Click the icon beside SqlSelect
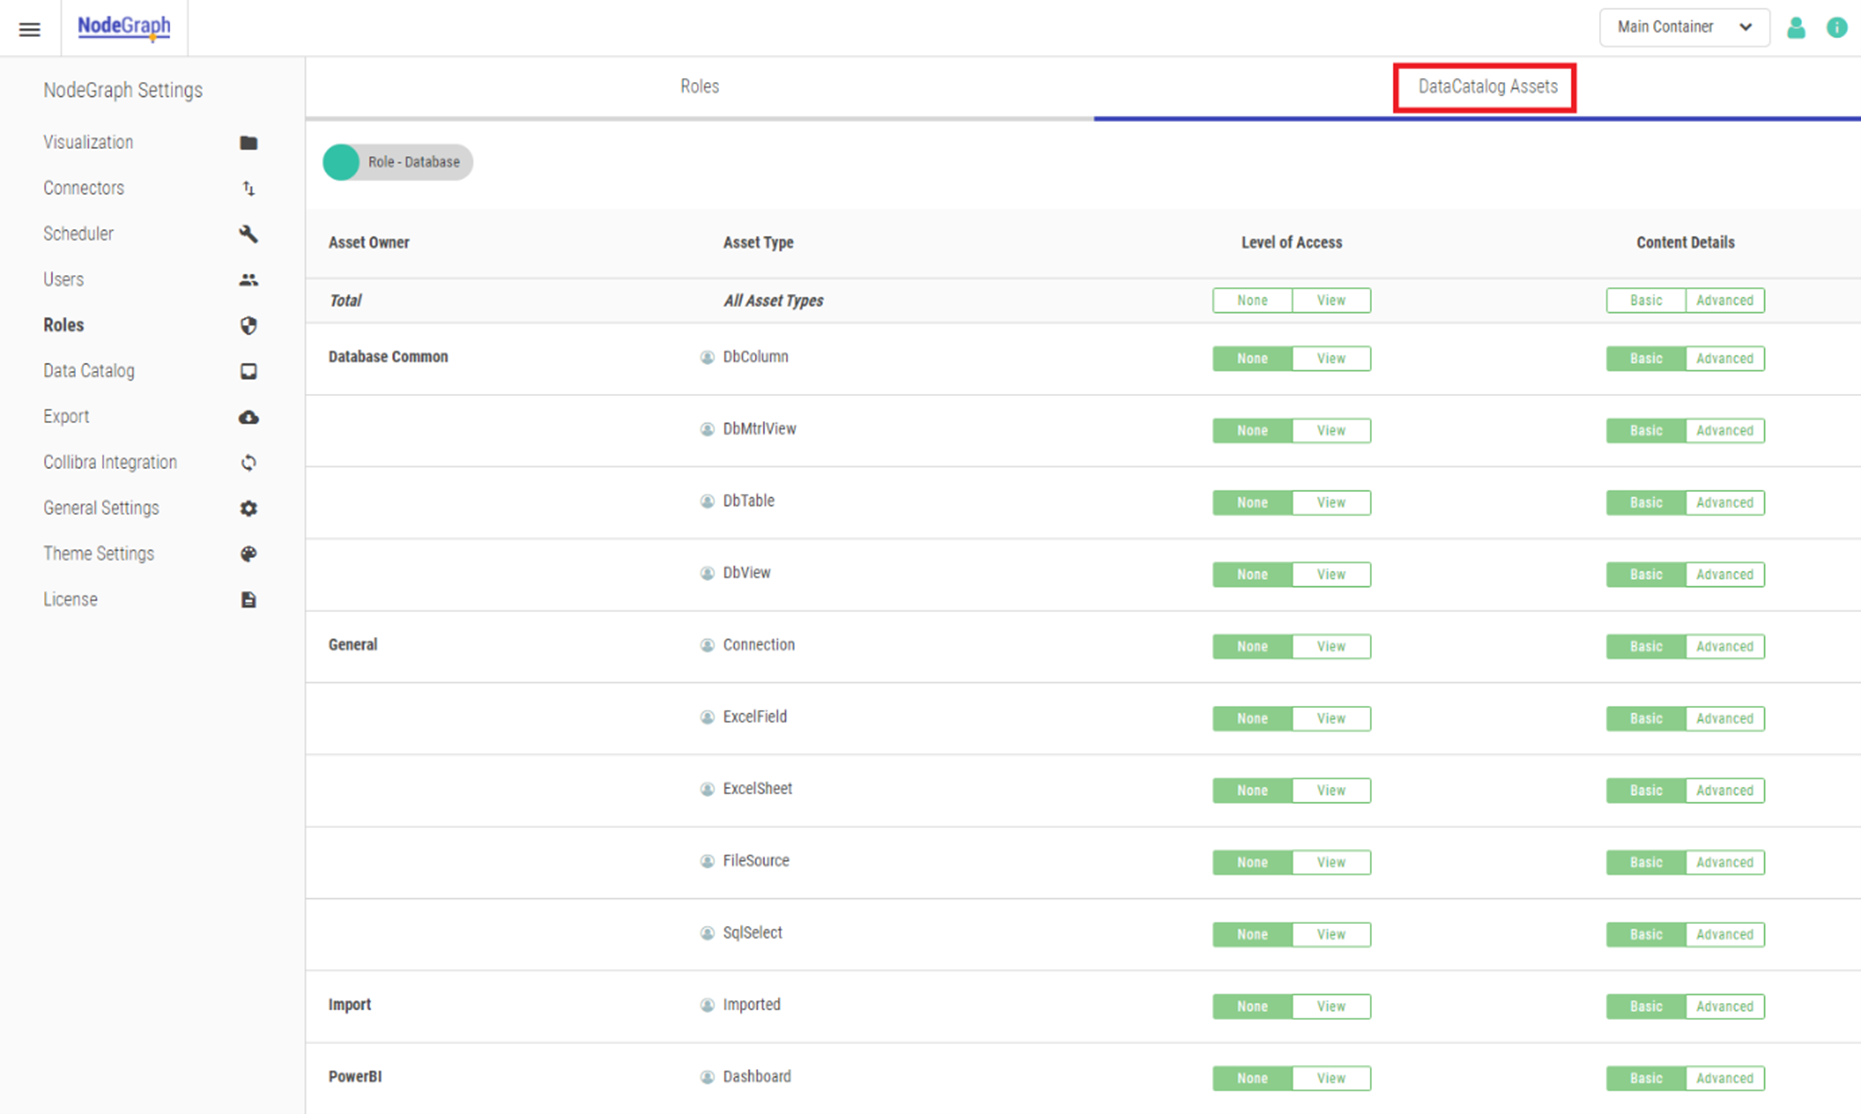Viewport: 1861px width, 1114px height. 707,933
